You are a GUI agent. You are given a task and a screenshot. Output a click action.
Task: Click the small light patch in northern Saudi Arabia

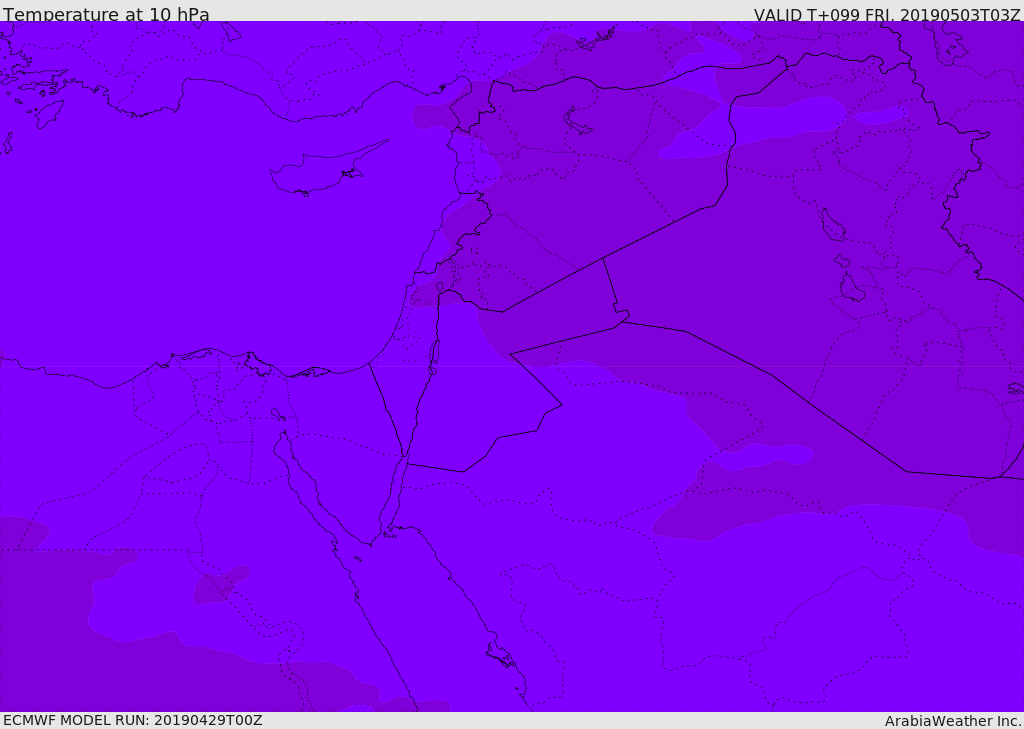[x=767, y=455]
